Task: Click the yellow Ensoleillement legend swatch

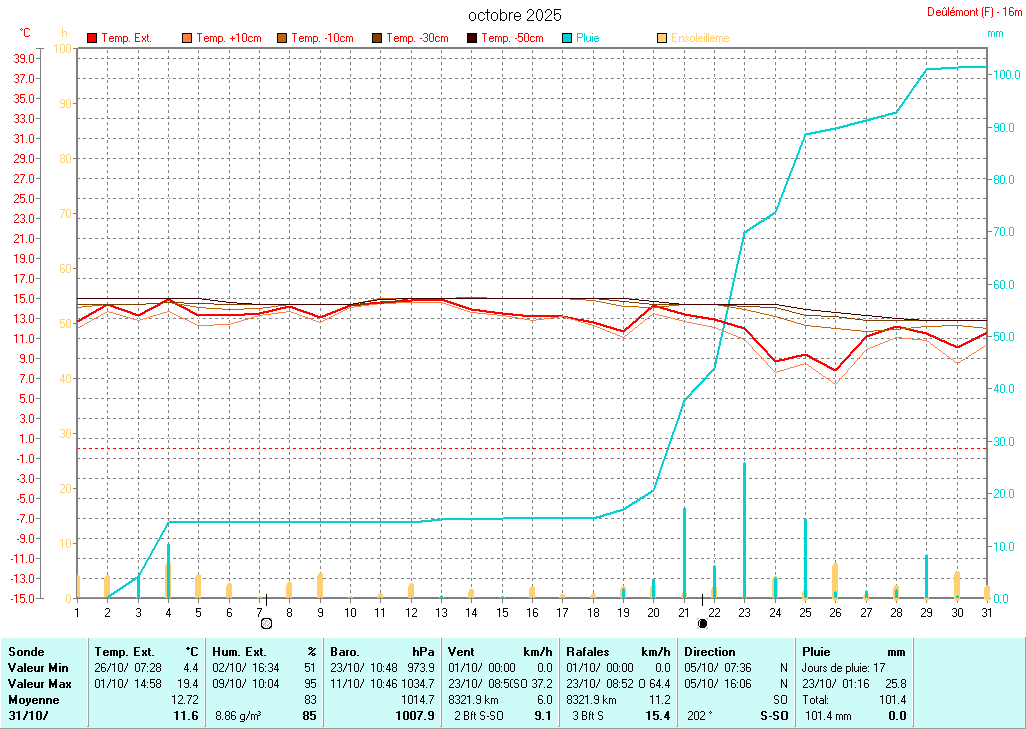Action: tap(662, 38)
